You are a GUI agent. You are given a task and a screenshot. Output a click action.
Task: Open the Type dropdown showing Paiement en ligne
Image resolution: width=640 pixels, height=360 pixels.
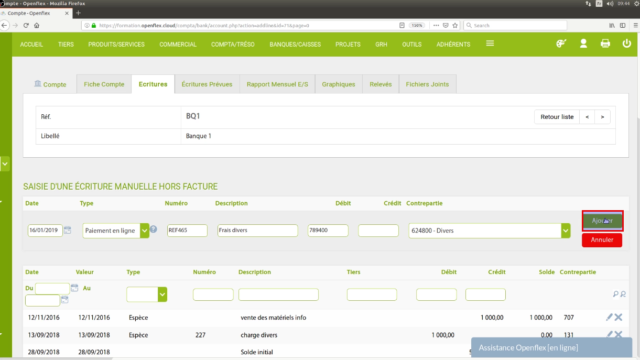click(116, 231)
